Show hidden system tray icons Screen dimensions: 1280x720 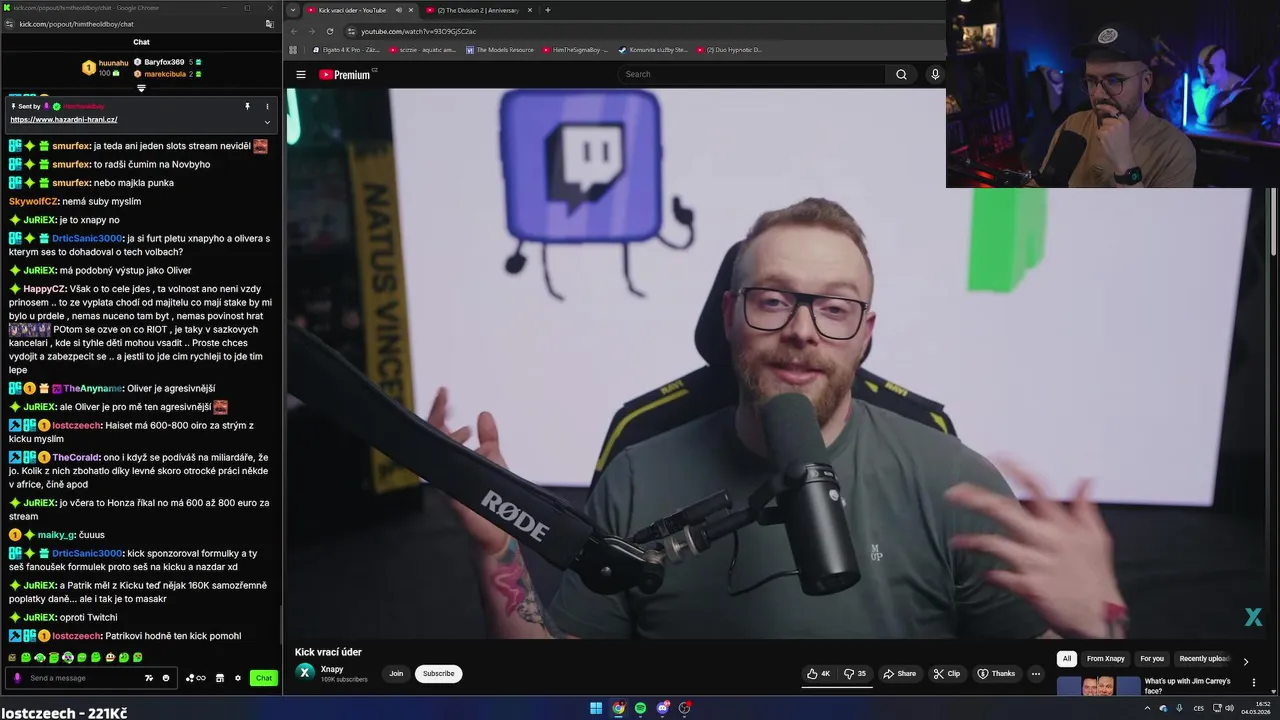(x=1147, y=708)
